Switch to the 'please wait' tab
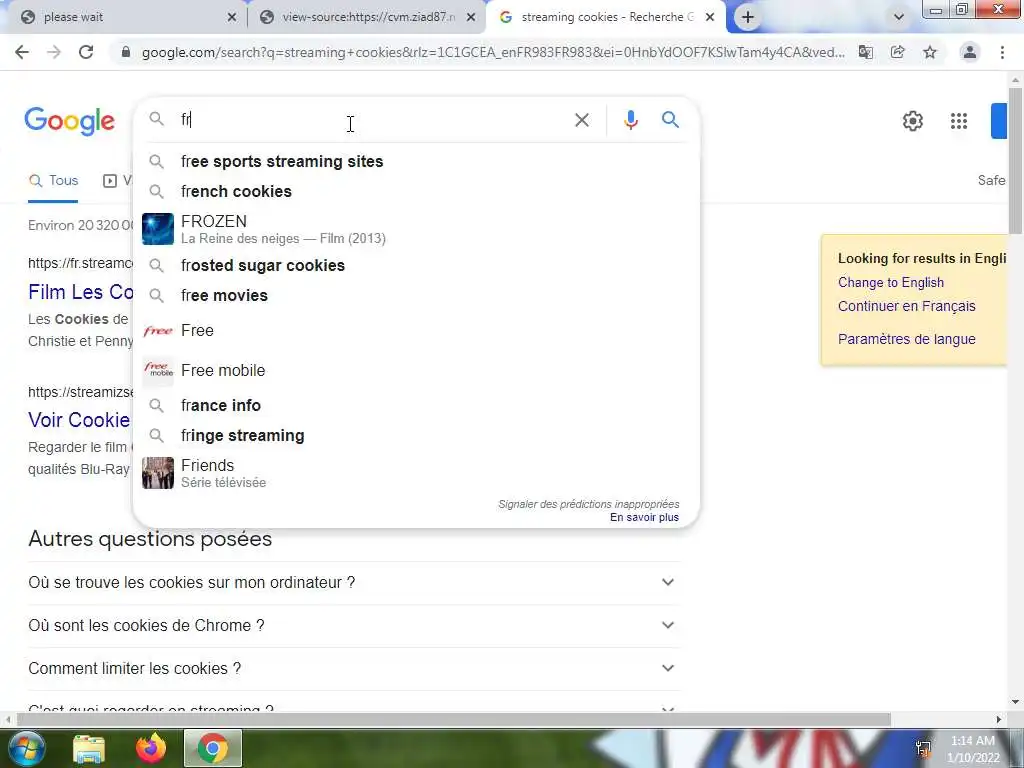 (x=124, y=18)
